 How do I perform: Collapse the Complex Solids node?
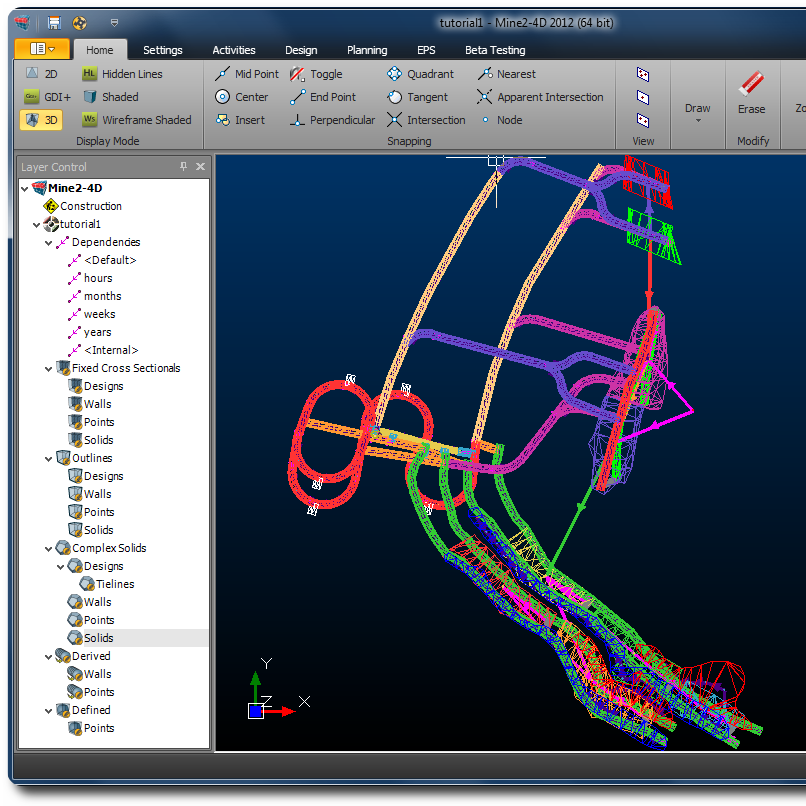pyautogui.click(x=48, y=548)
